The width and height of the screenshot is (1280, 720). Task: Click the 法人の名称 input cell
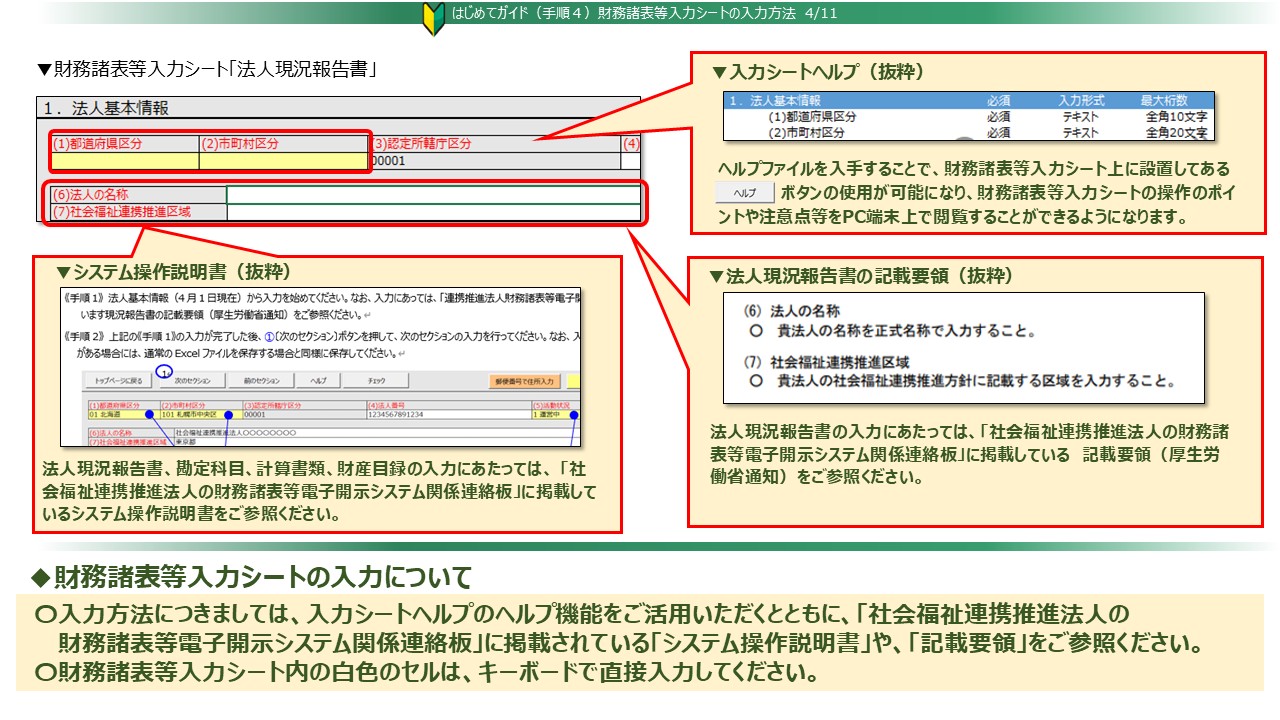[x=433, y=195]
